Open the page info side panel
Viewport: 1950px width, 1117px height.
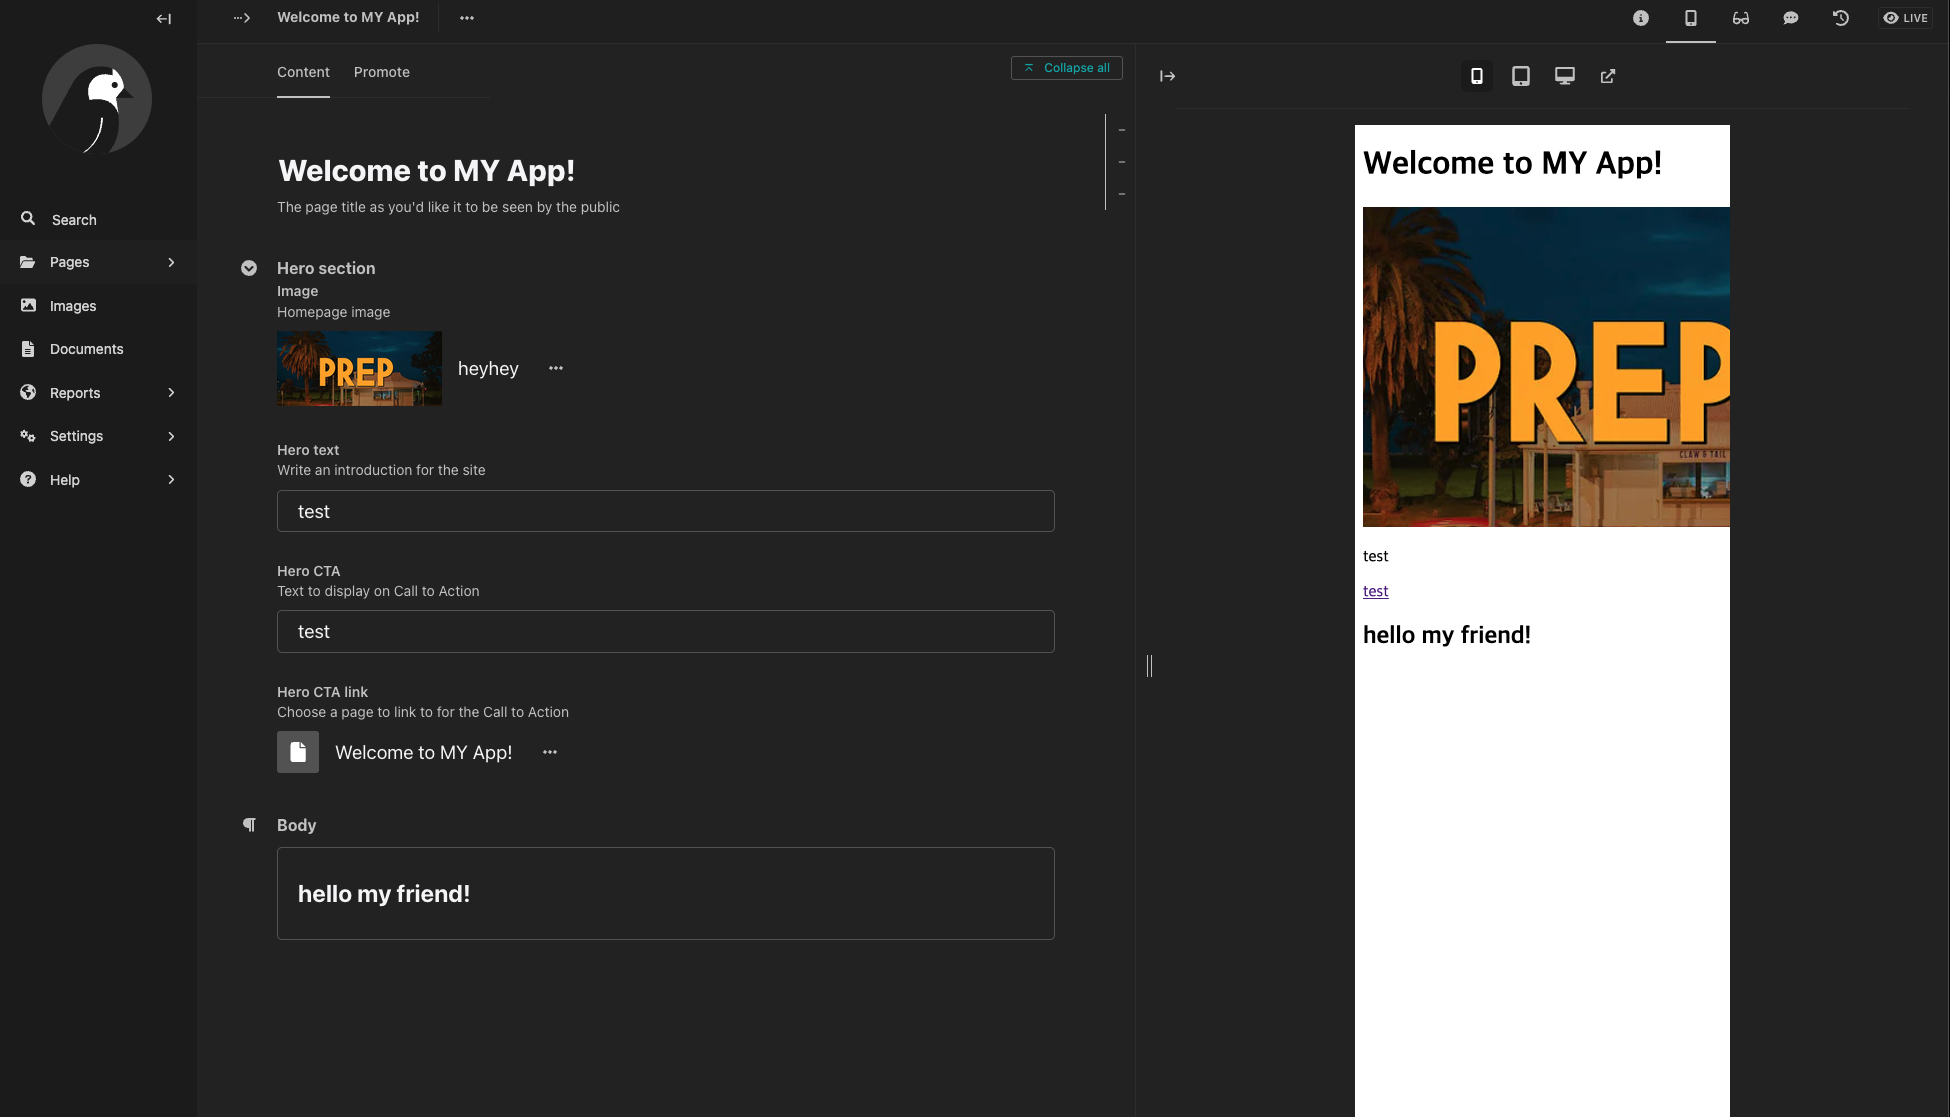1641,18
